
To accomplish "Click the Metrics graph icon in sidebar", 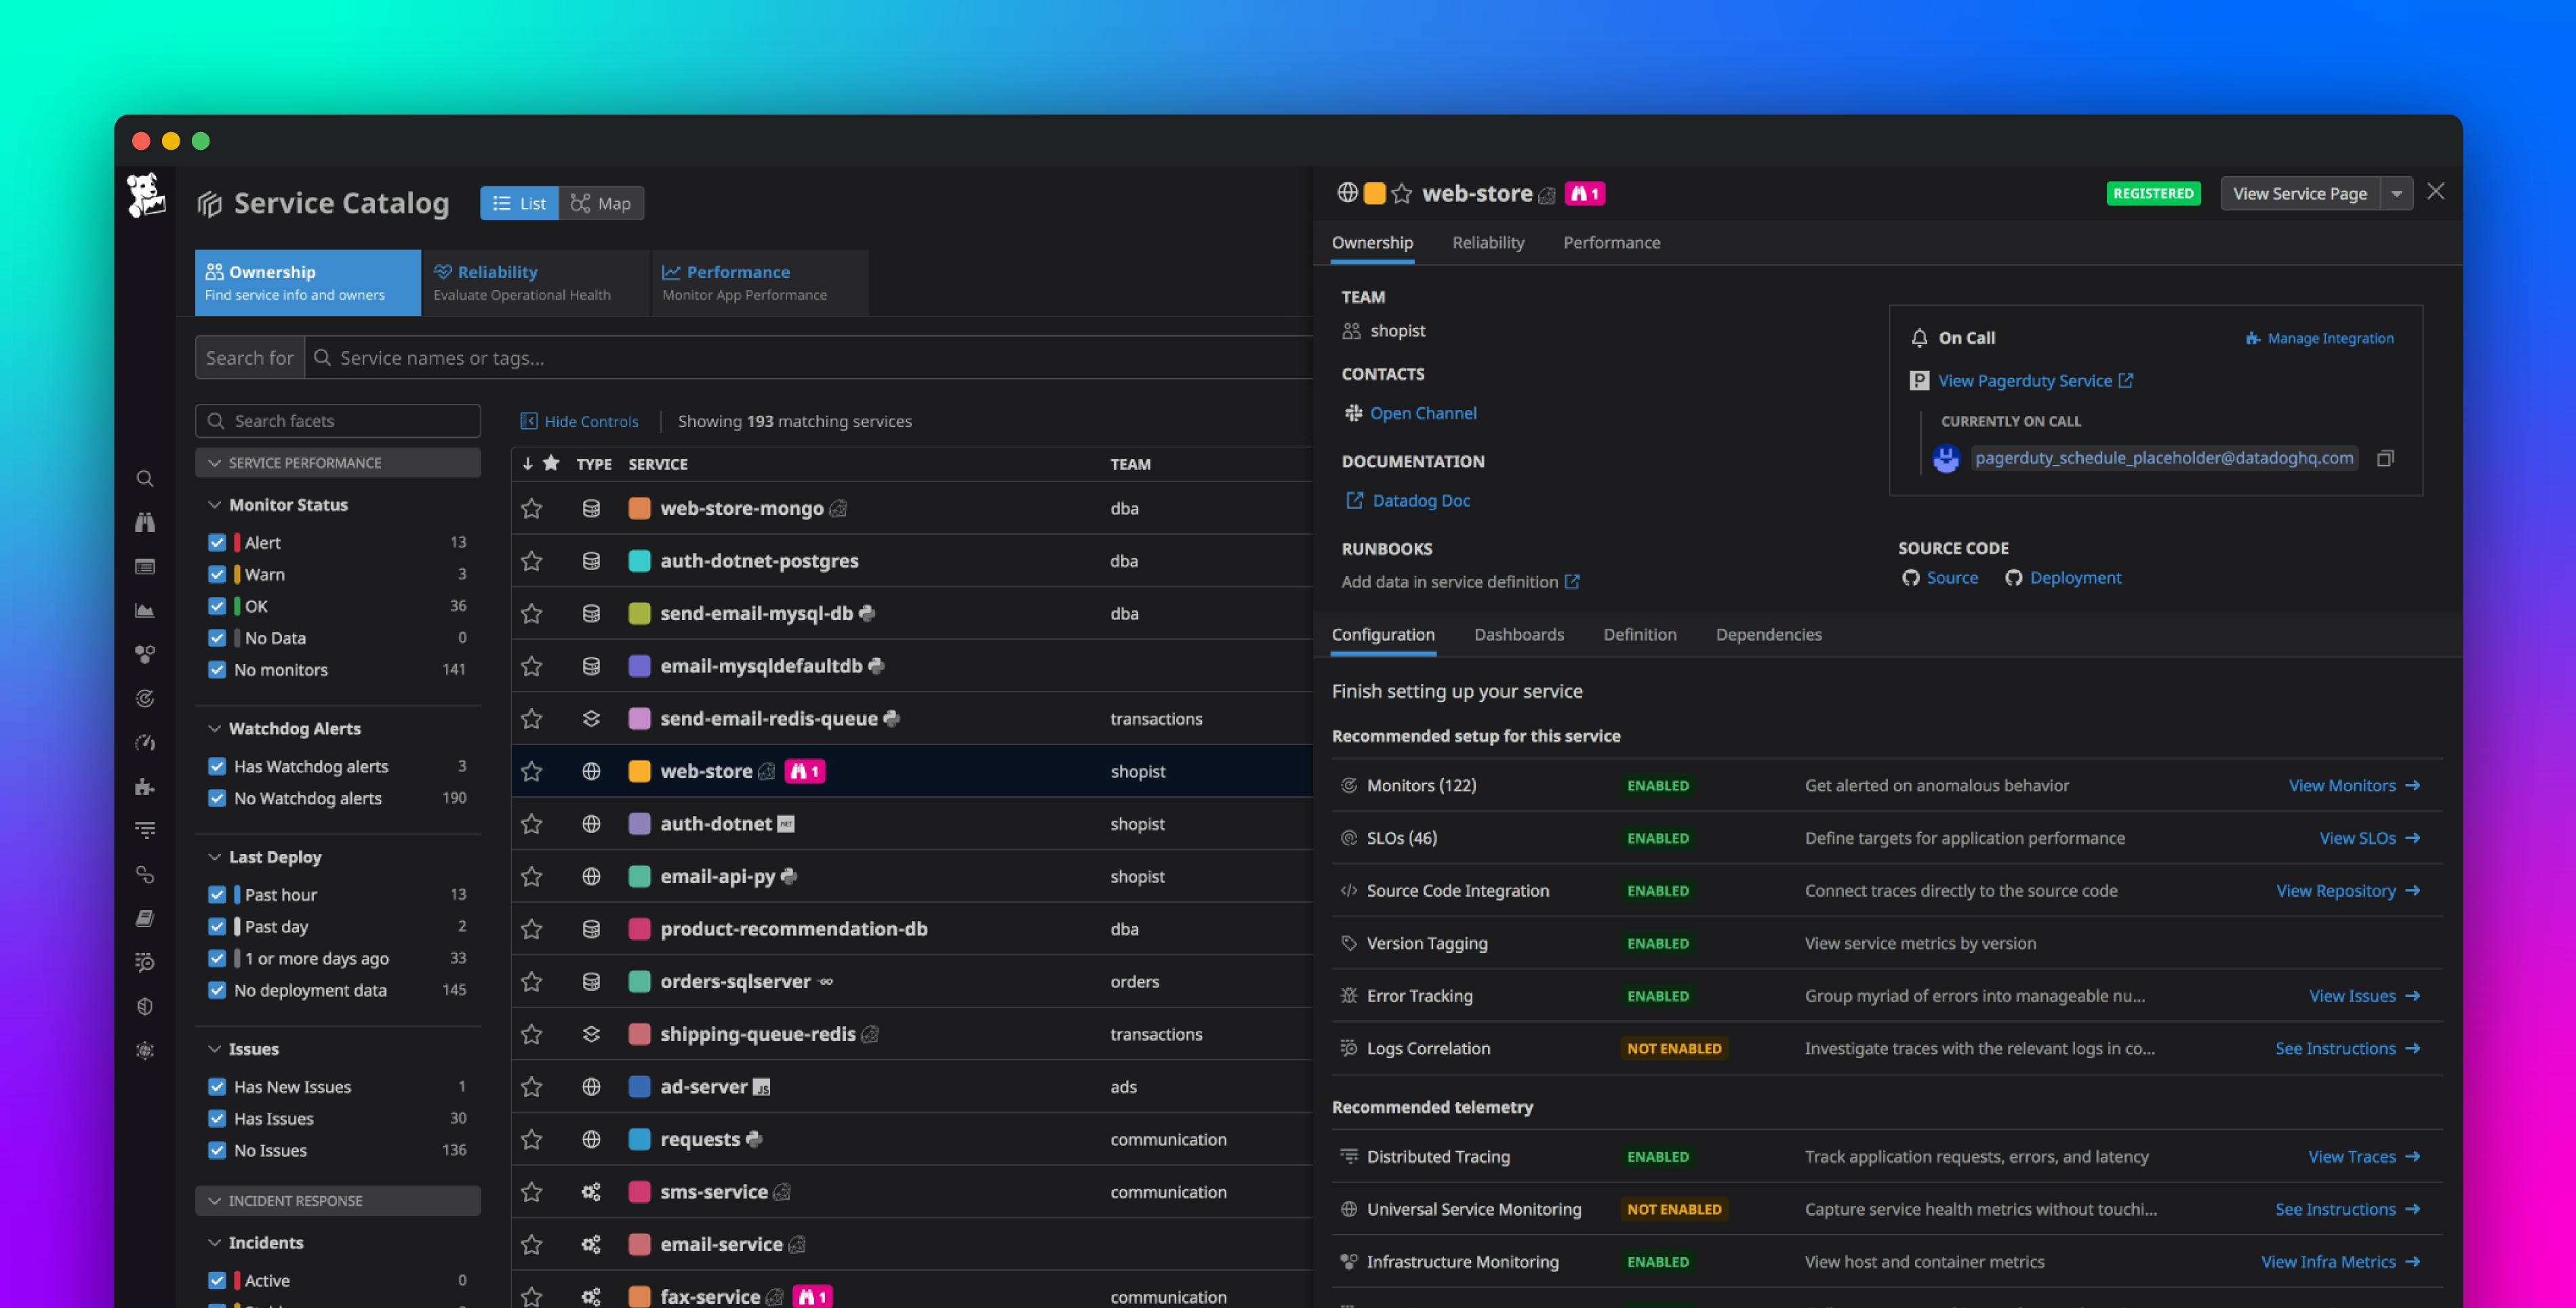I will [145, 610].
